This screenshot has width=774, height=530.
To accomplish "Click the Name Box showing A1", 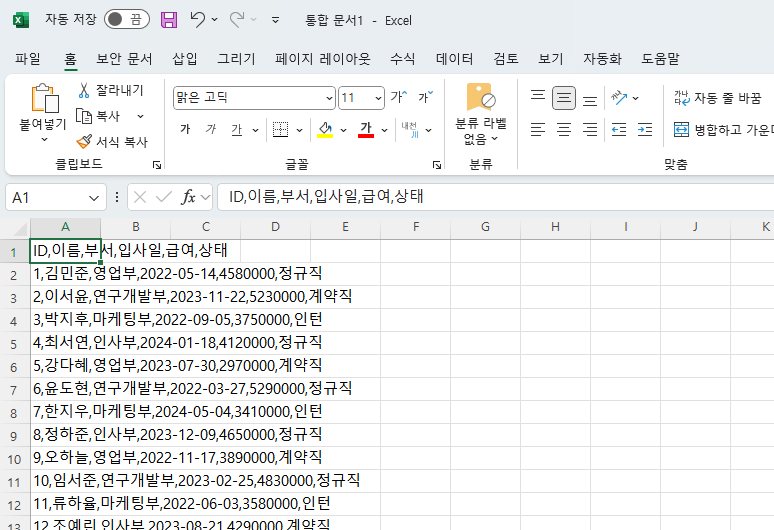I will click(x=46, y=197).
